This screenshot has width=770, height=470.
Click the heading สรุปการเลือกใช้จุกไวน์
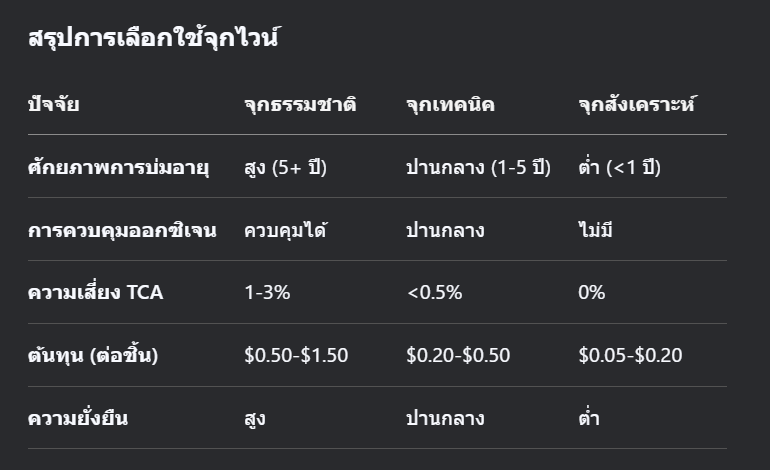153,40
